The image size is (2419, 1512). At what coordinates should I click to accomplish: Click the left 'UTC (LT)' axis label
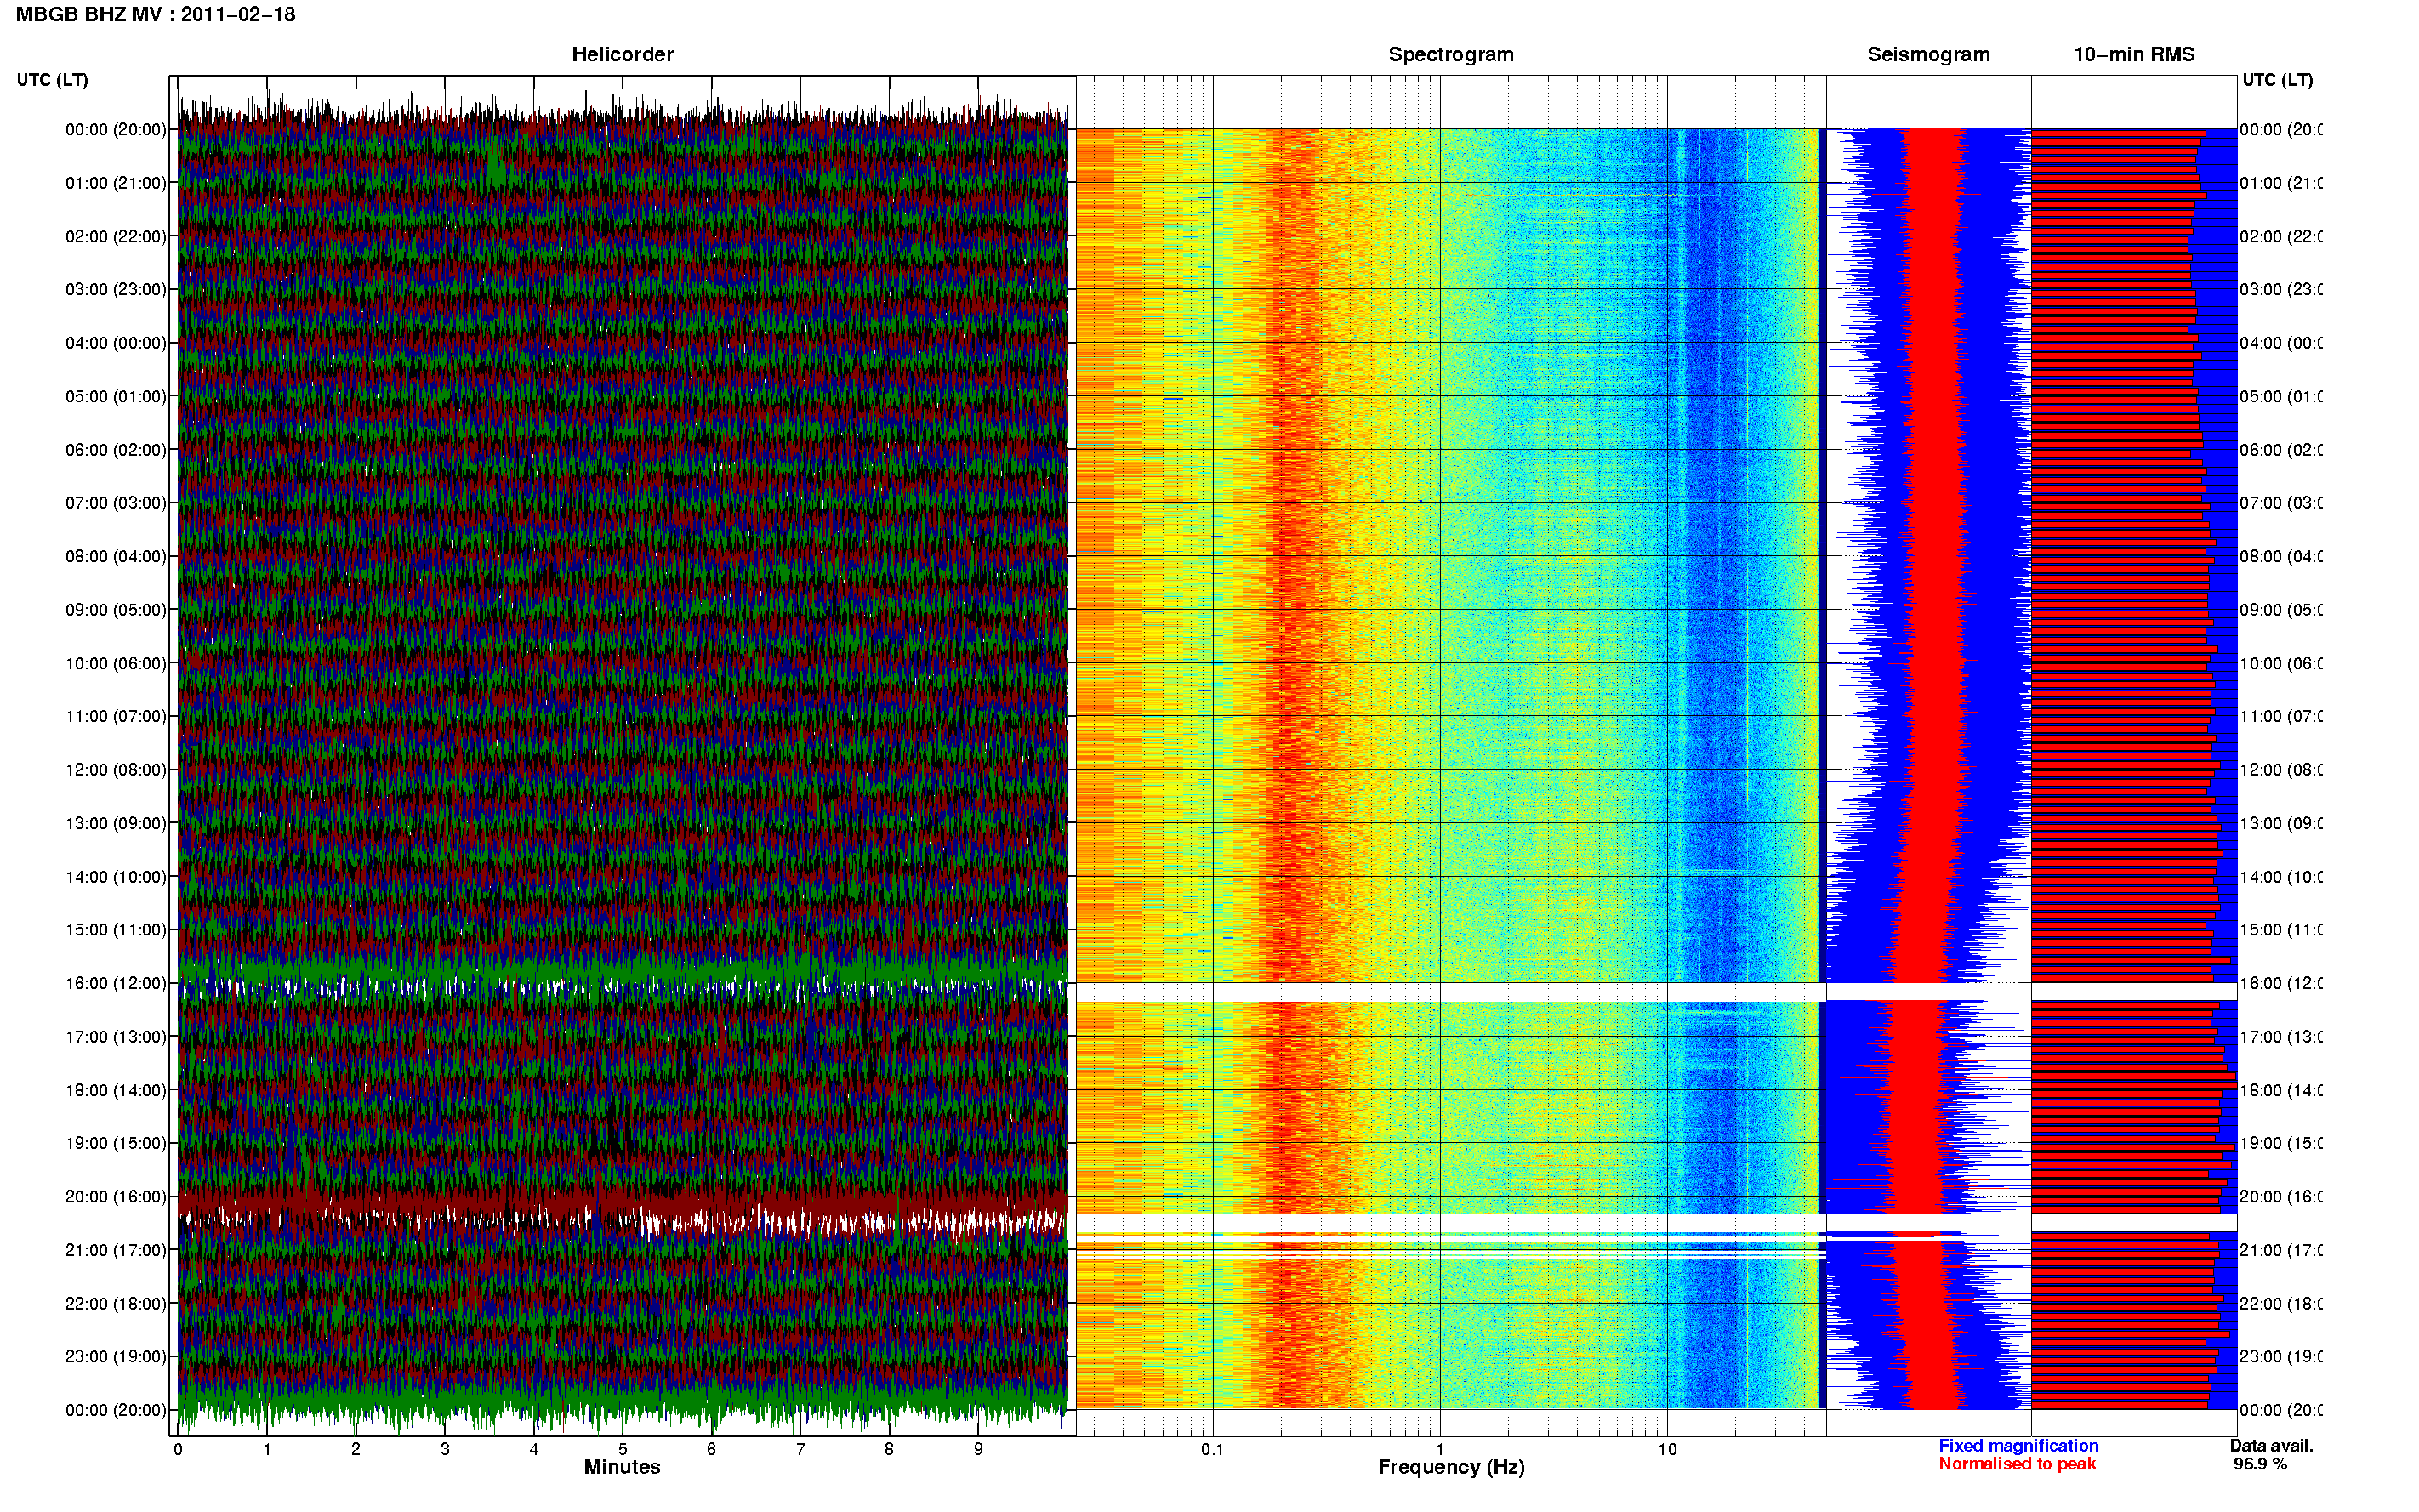pos(52,80)
